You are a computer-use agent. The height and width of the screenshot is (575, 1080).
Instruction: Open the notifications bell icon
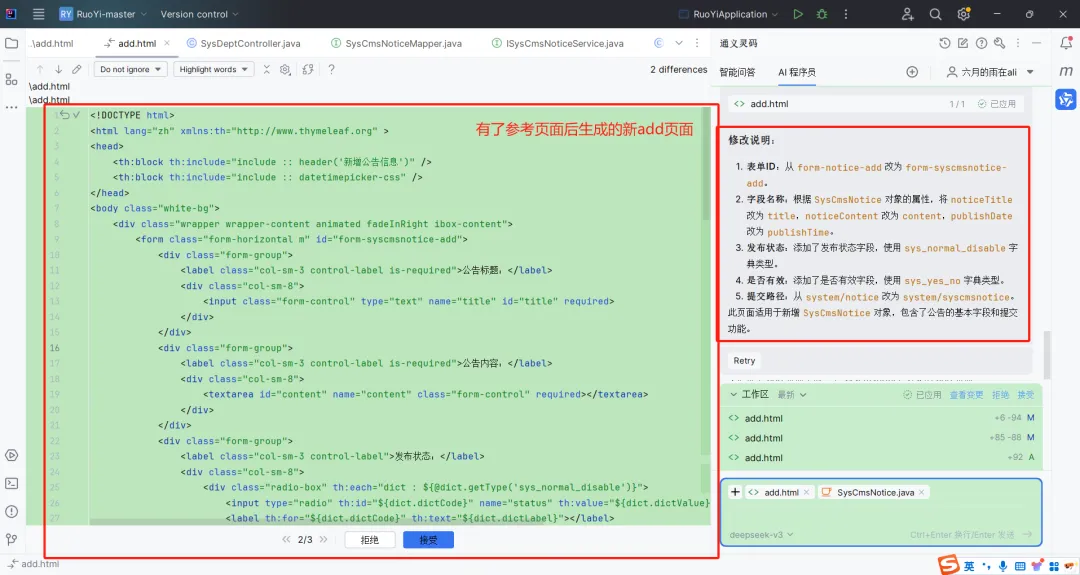click(1066, 43)
